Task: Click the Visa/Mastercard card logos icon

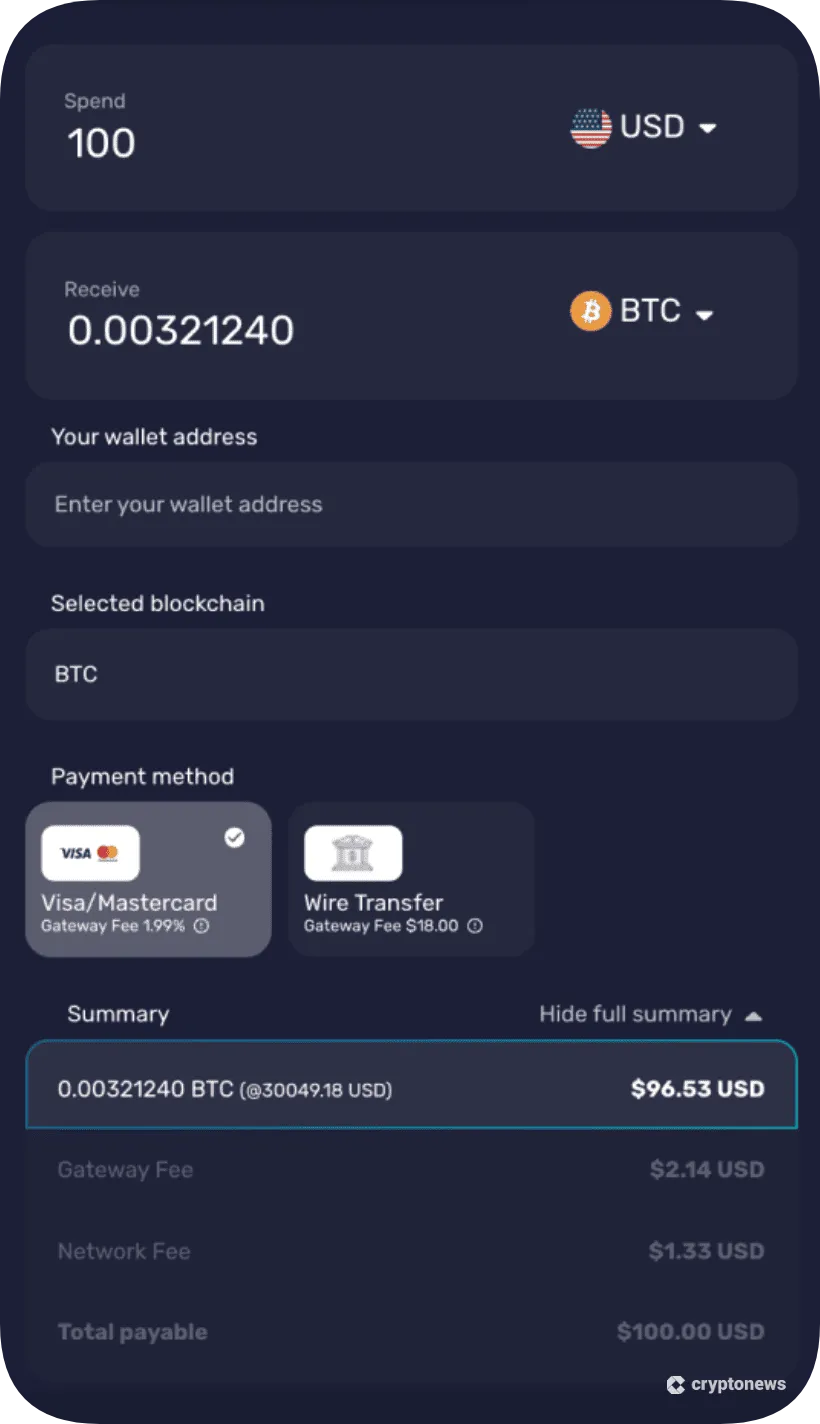Action: pos(90,852)
